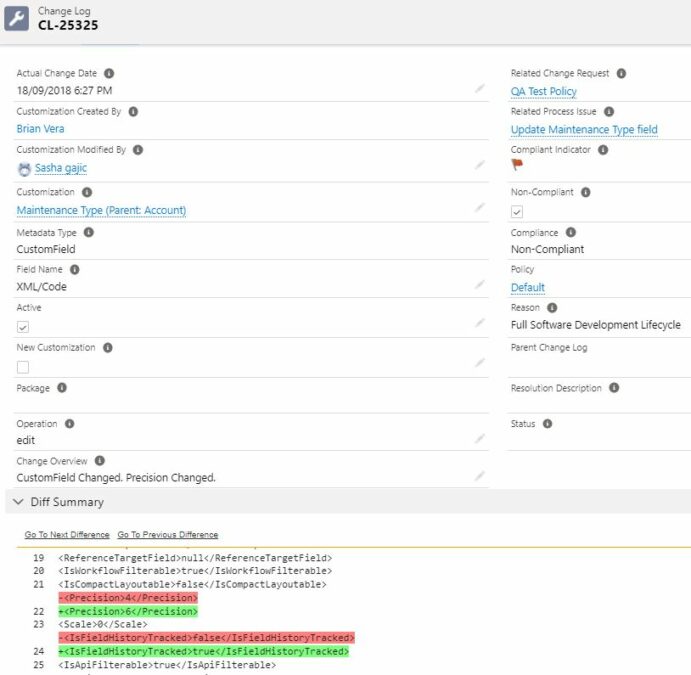This screenshot has width=691, height=675.
Task: Edit Actual Change Date pencil icon
Action: (479, 89)
